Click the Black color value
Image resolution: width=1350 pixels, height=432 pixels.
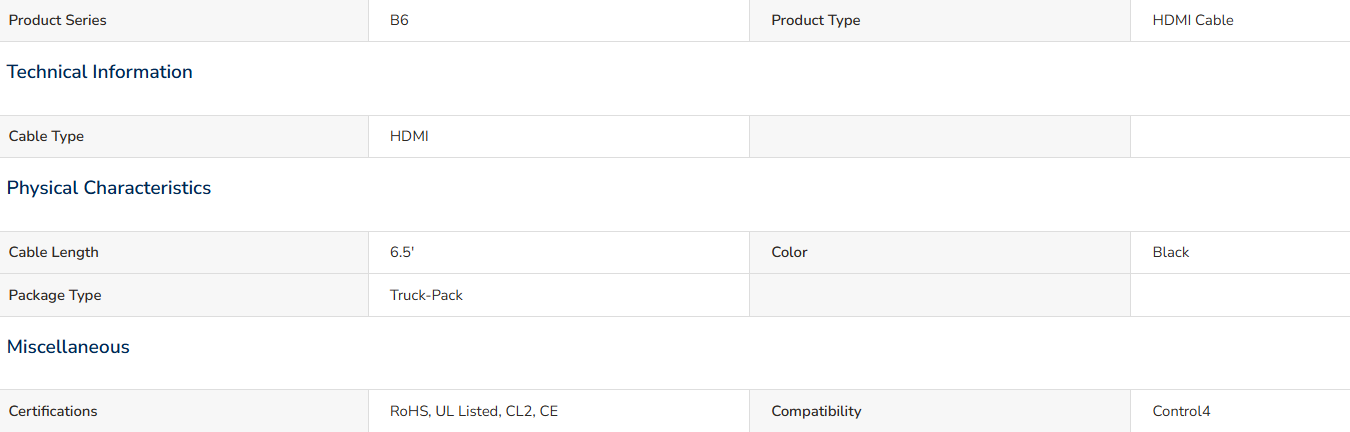[1170, 252]
